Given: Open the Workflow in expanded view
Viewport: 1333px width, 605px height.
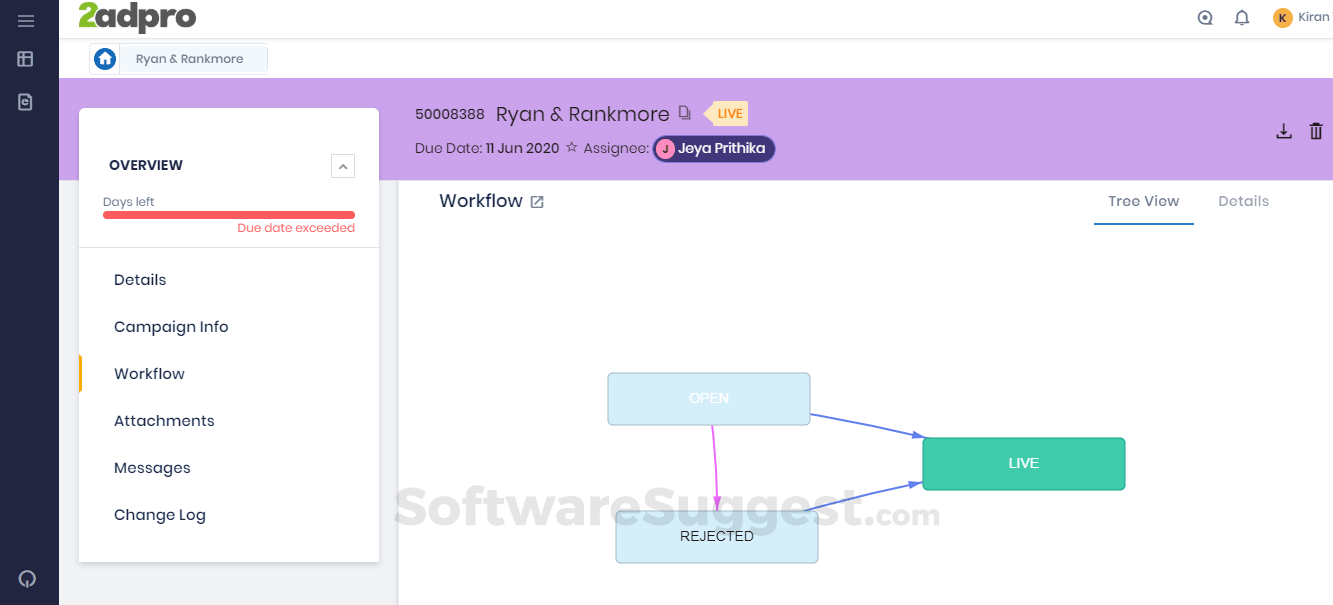Looking at the screenshot, I should click(537, 202).
